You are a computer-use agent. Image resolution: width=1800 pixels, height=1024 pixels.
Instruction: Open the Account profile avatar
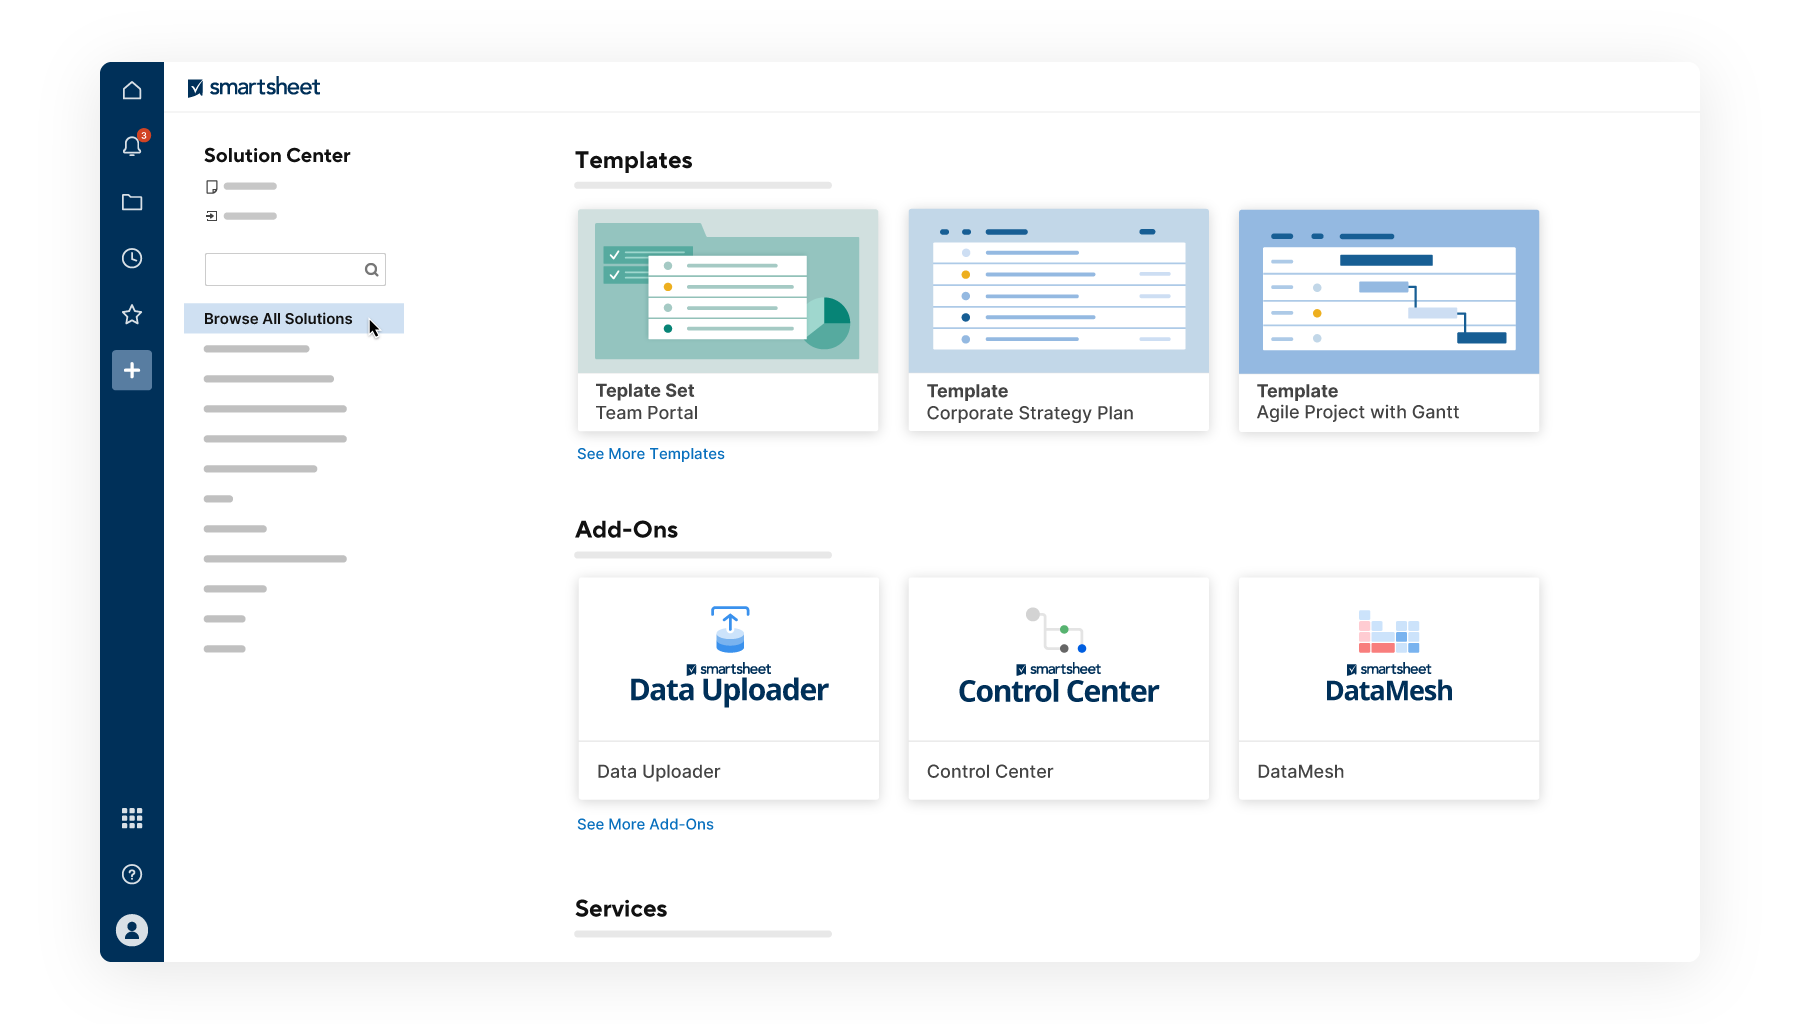click(x=132, y=930)
